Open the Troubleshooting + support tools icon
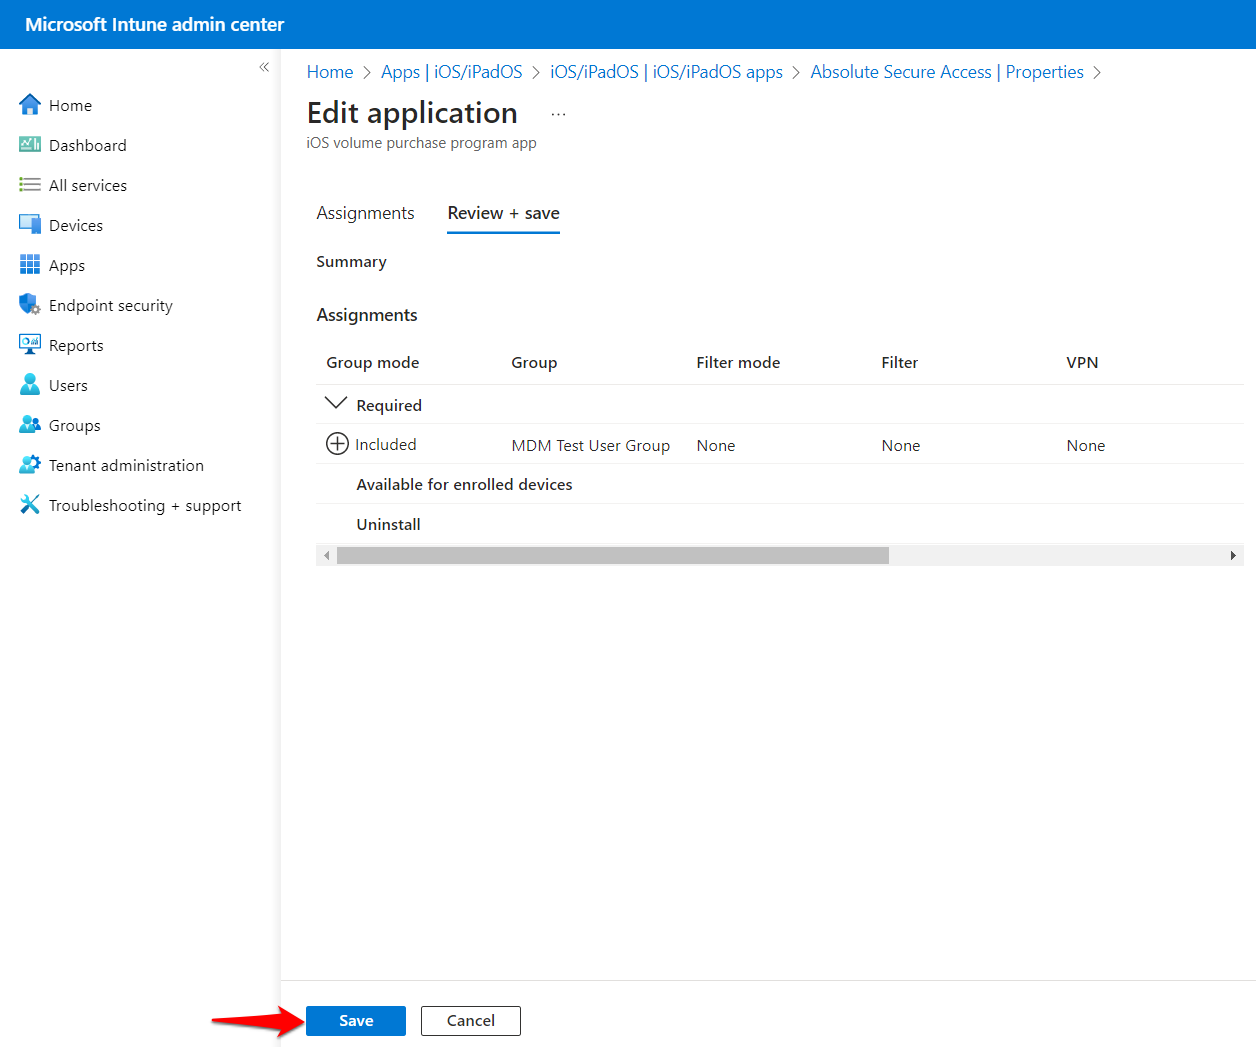 pos(30,505)
